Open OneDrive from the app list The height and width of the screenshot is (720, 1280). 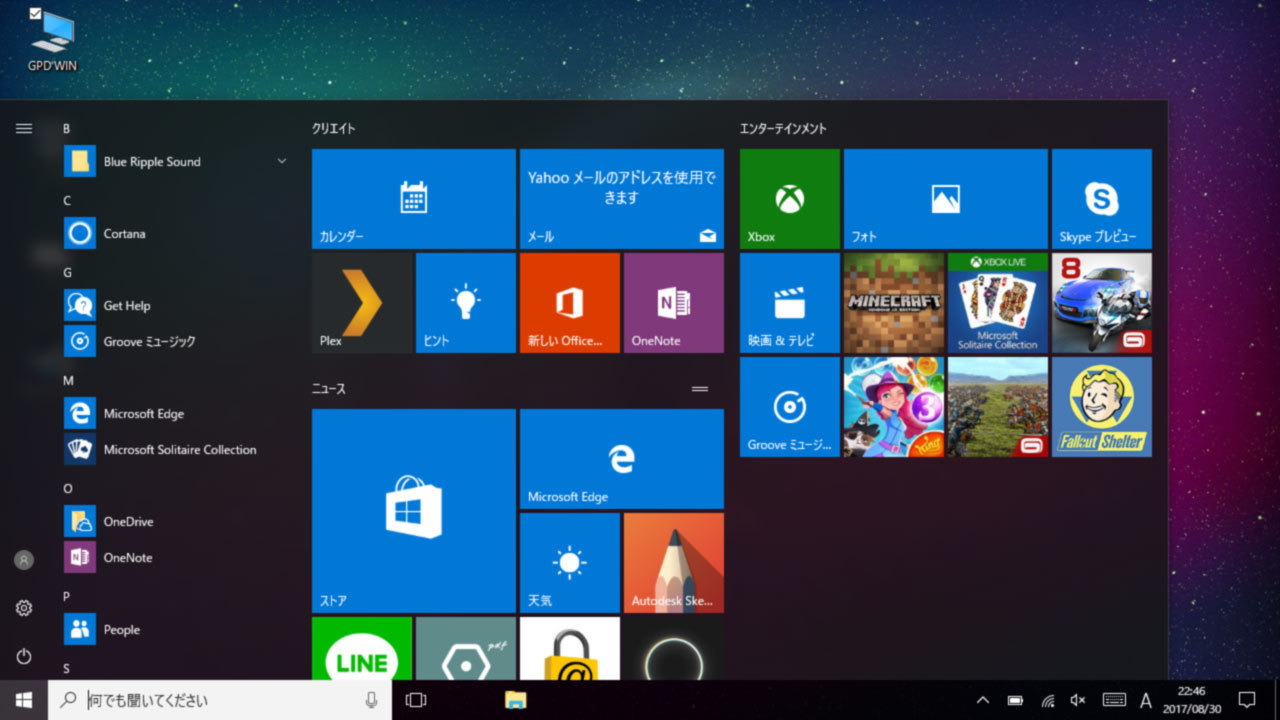click(x=177, y=521)
